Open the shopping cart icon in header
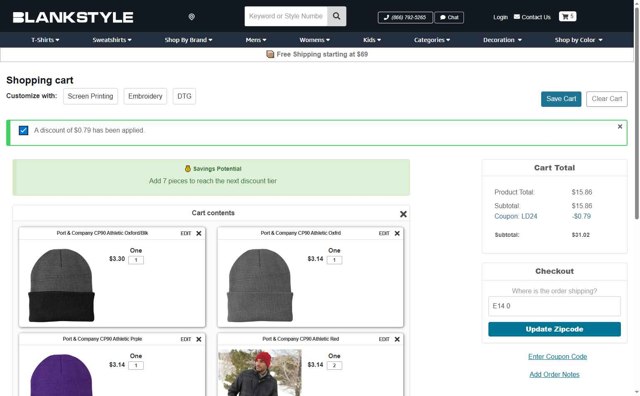The height and width of the screenshot is (396, 640). 567,16
